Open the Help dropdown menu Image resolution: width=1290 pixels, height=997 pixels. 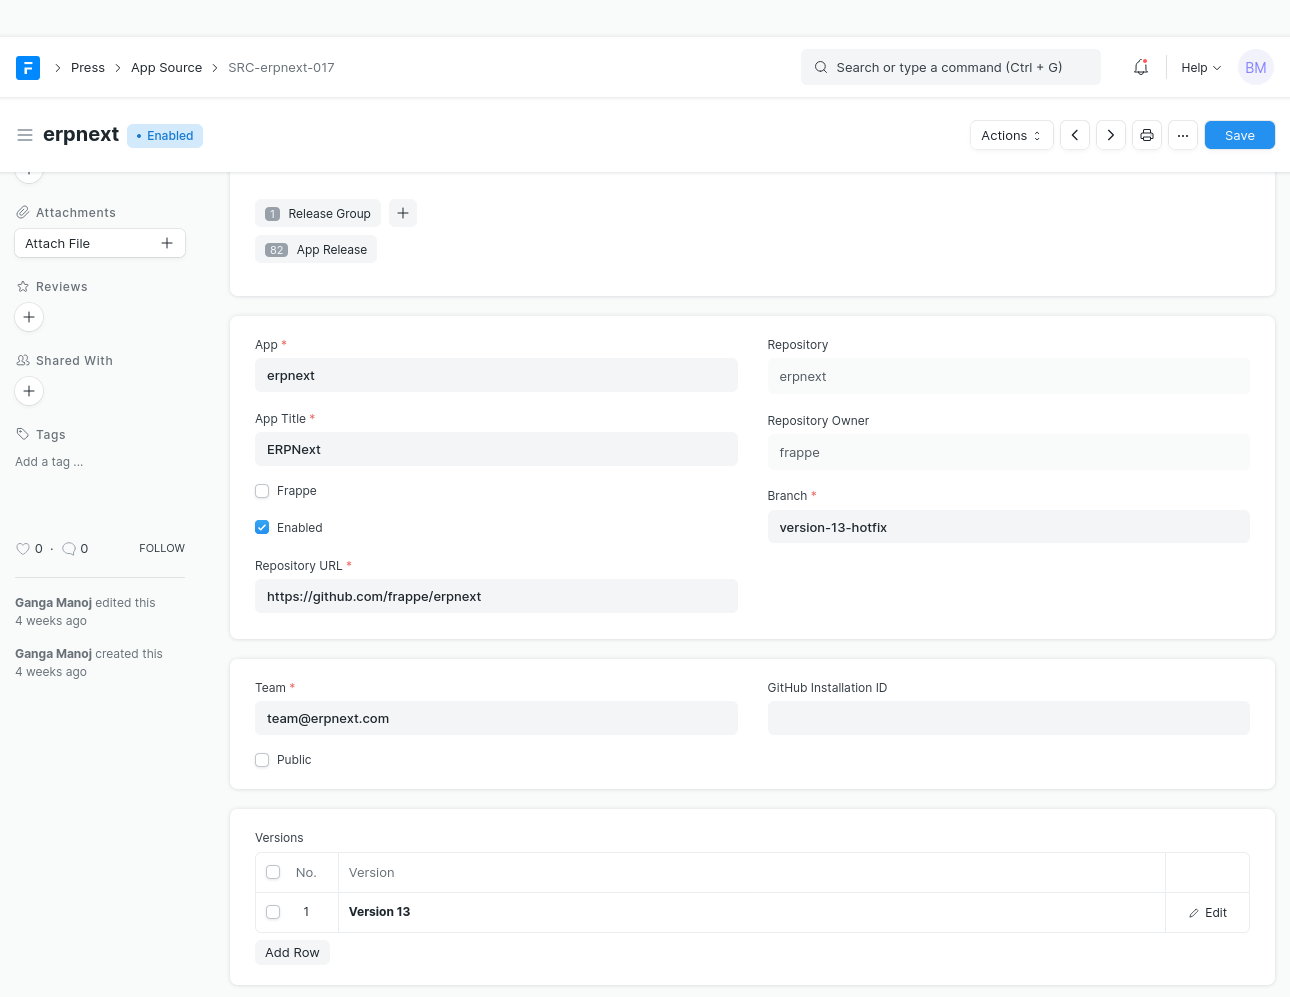click(1200, 68)
